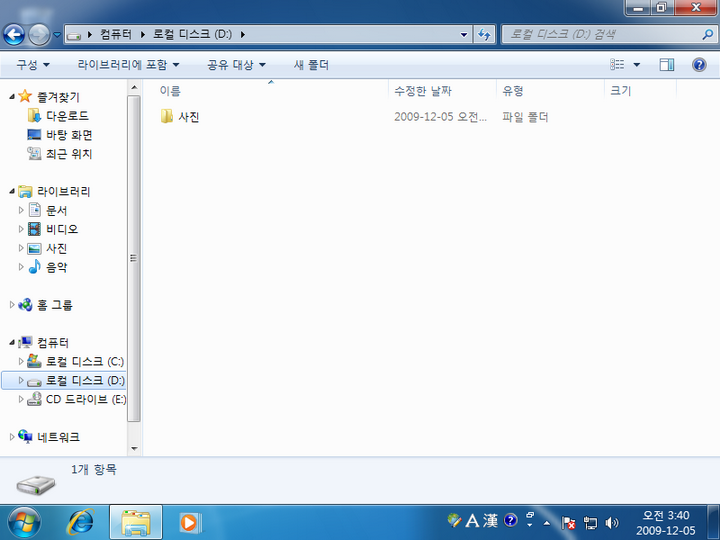Screen dimensions: 720x540
Task: Select the 컴퓨터 tree node
Action: click(53, 343)
